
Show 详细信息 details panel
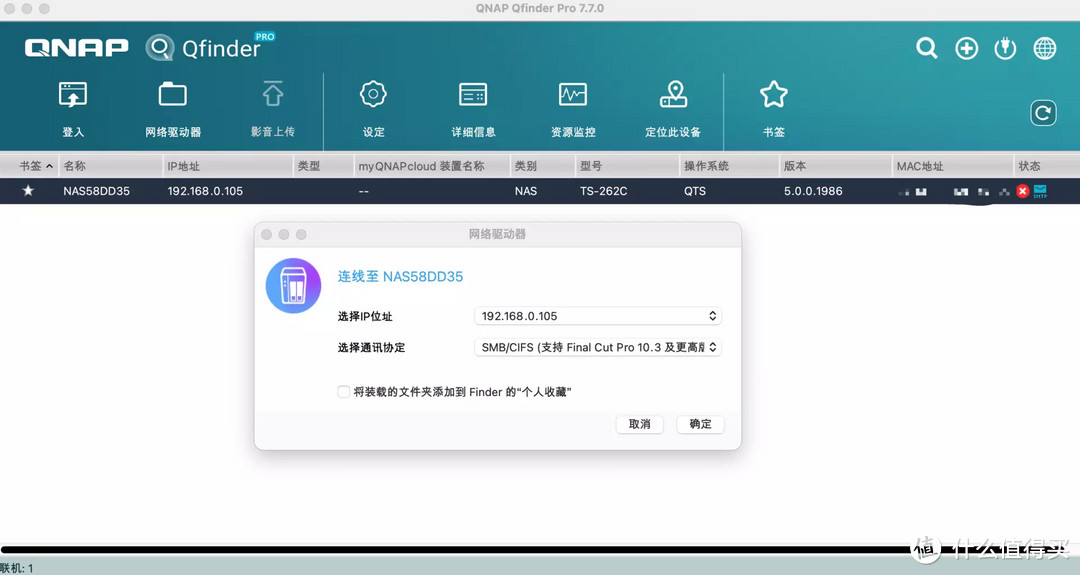point(473,94)
